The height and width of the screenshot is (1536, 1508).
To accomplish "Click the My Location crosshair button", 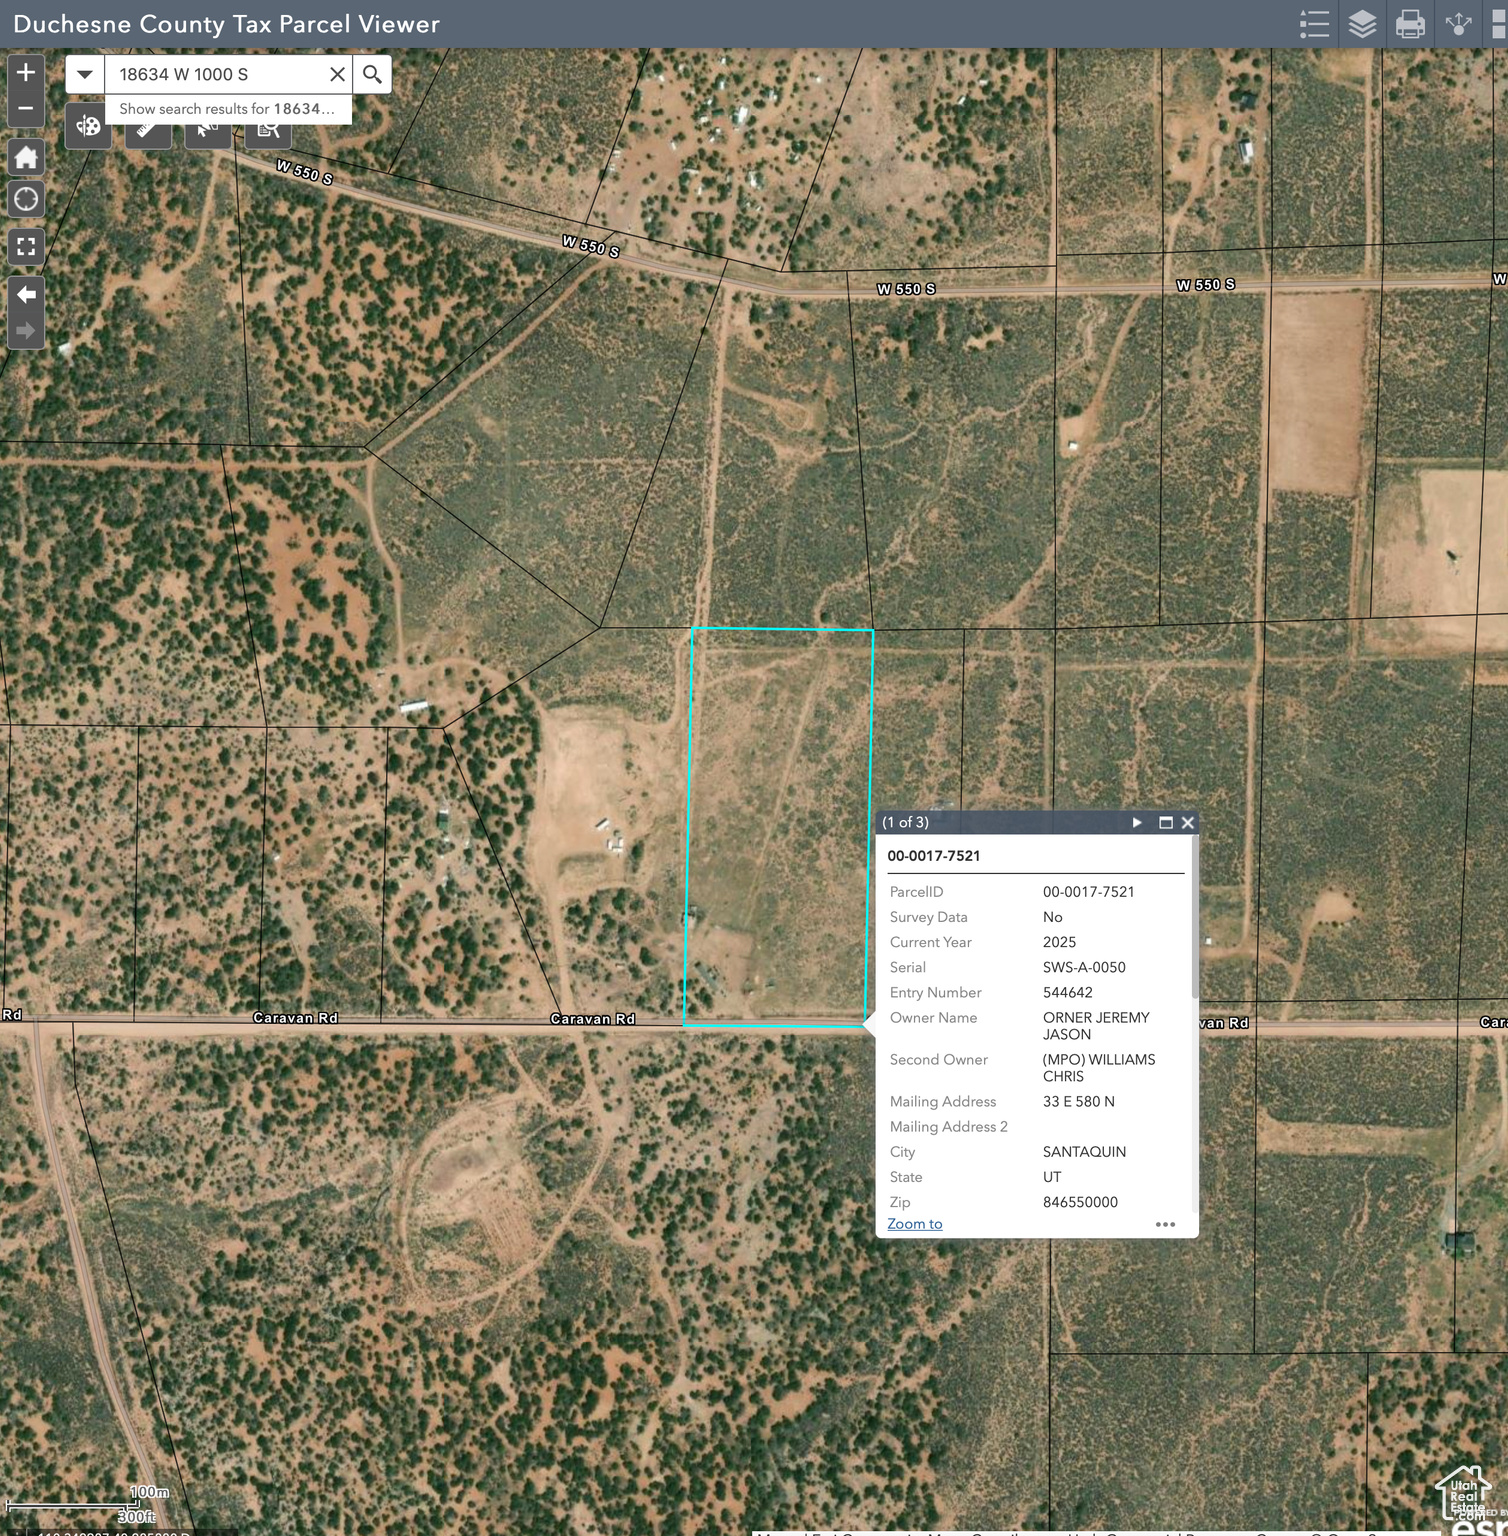I will [x=26, y=199].
